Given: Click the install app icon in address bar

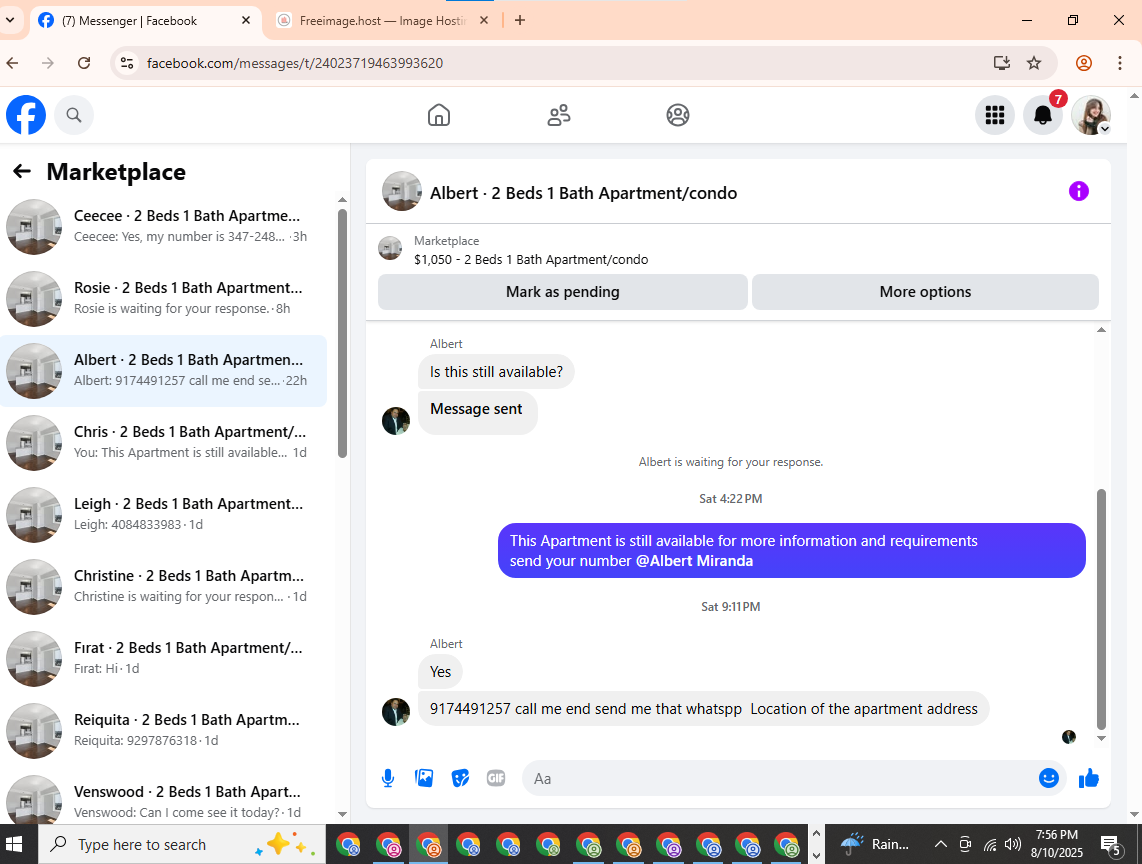Looking at the screenshot, I should [x=1002, y=63].
